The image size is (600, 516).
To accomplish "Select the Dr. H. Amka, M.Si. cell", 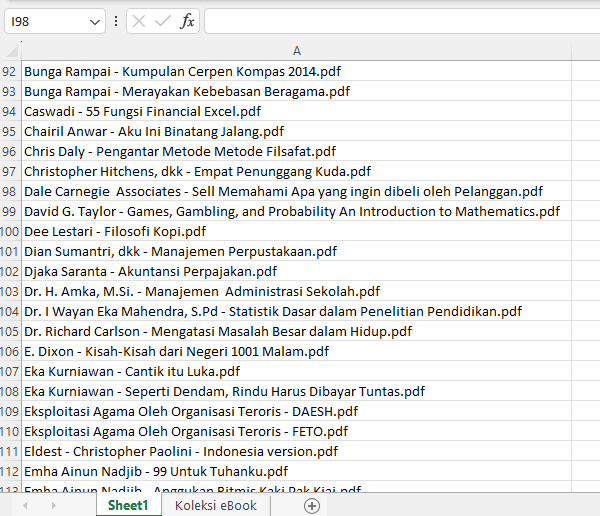I will click(297, 291).
